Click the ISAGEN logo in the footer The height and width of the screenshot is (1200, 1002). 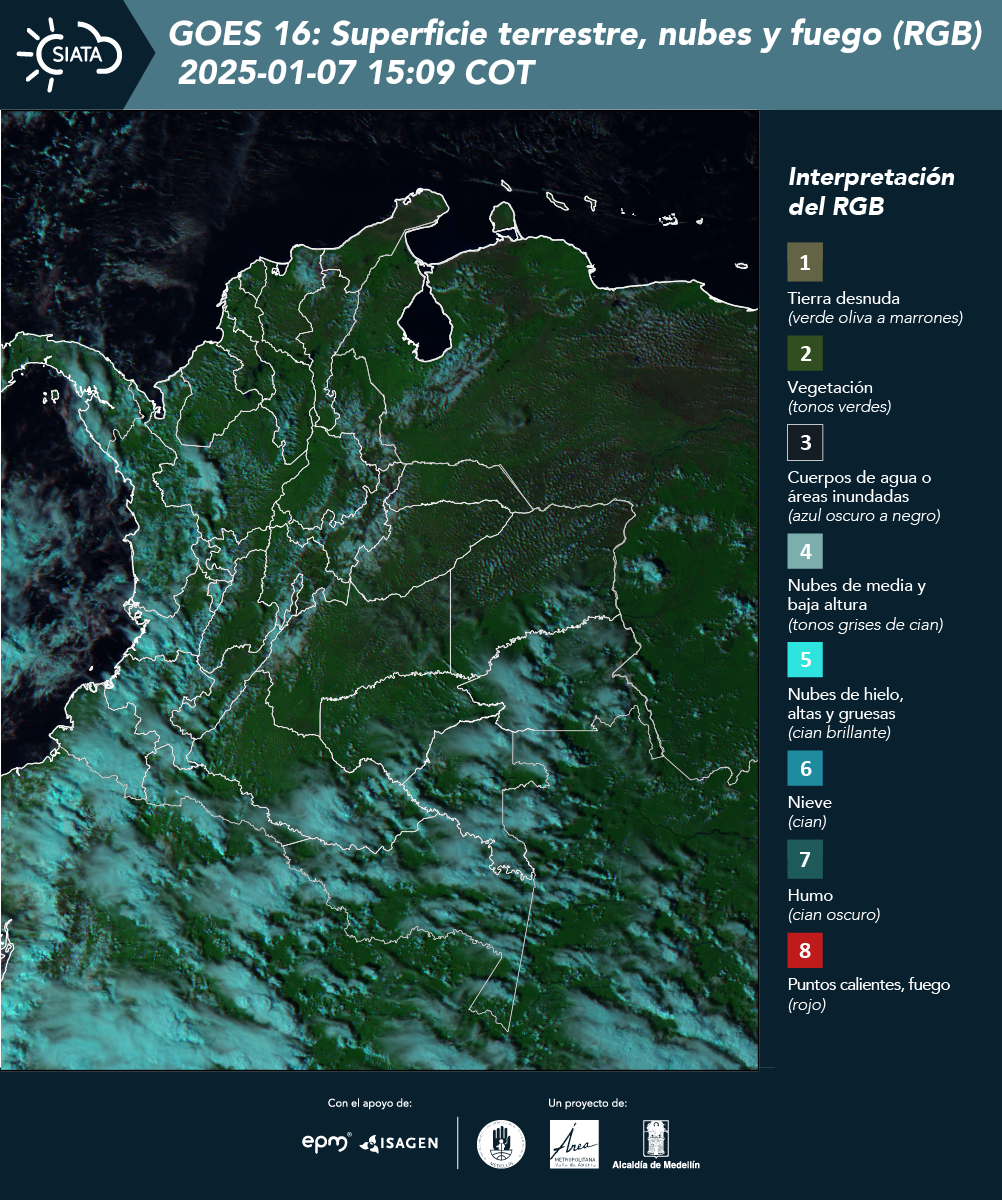point(399,1143)
